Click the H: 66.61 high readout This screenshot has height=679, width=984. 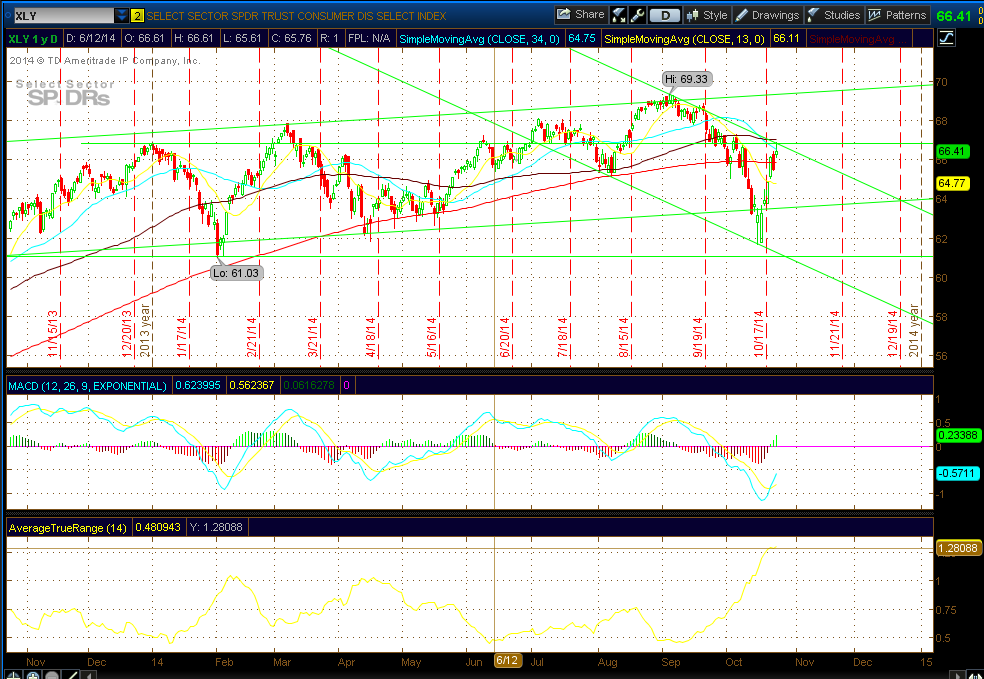tap(194, 39)
